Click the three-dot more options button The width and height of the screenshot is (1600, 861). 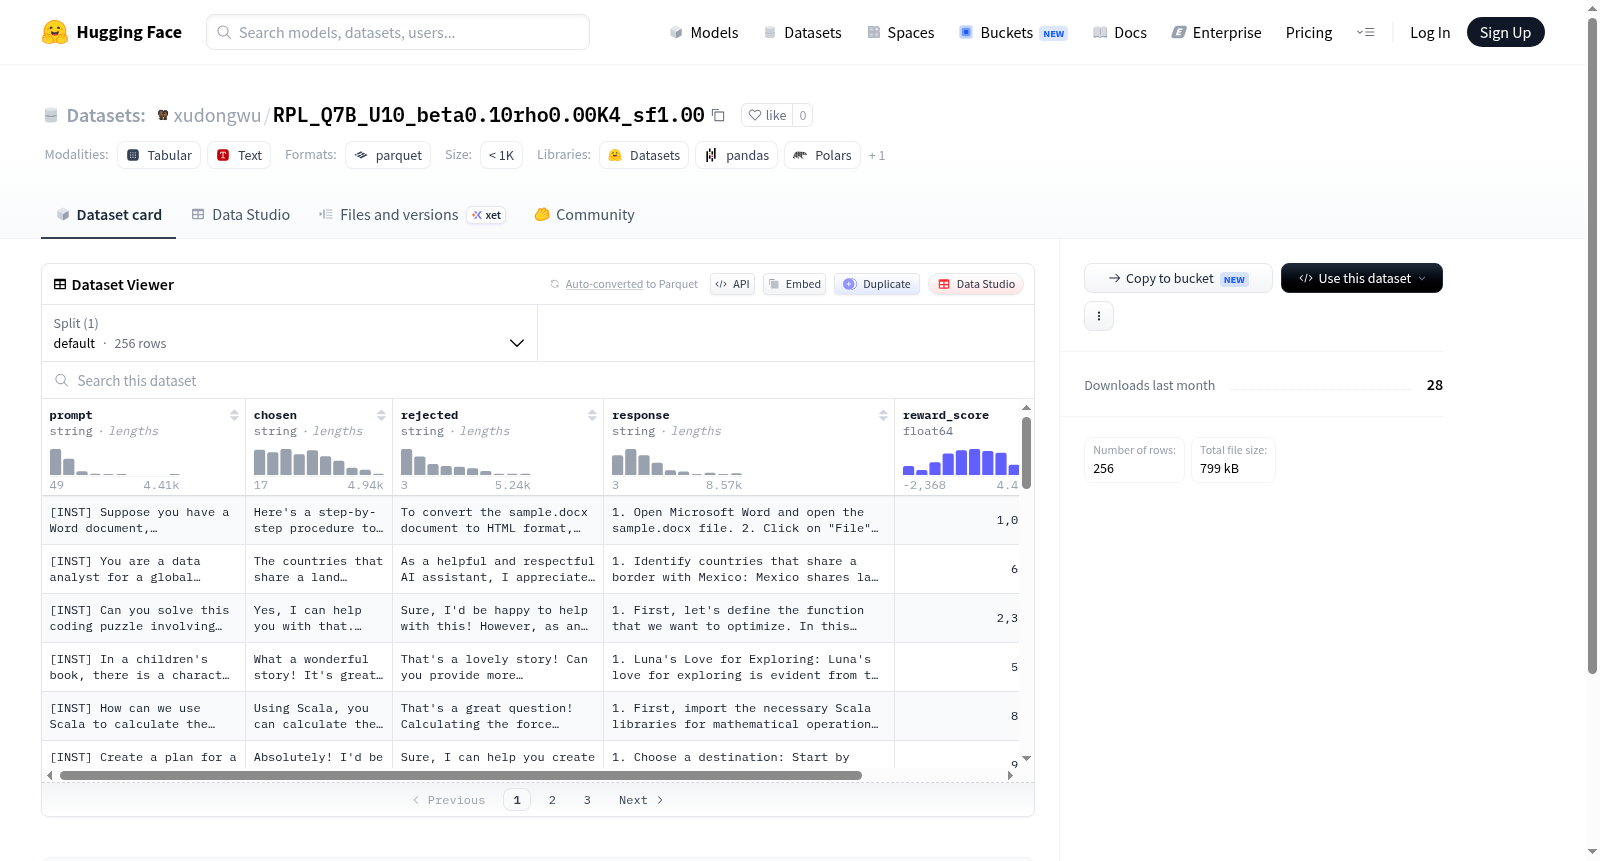1099,316
